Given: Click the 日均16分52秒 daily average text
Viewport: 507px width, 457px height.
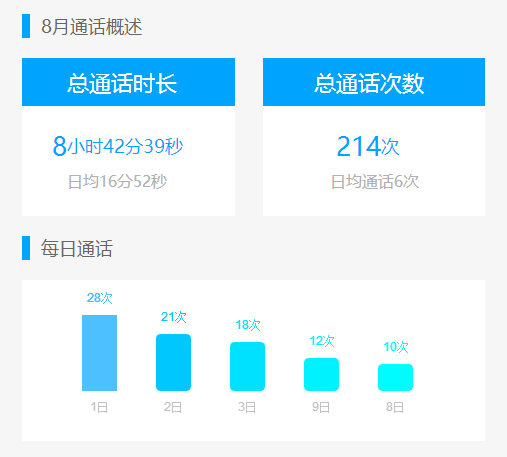Looking at the screenshot, I should tap(117, 182).
